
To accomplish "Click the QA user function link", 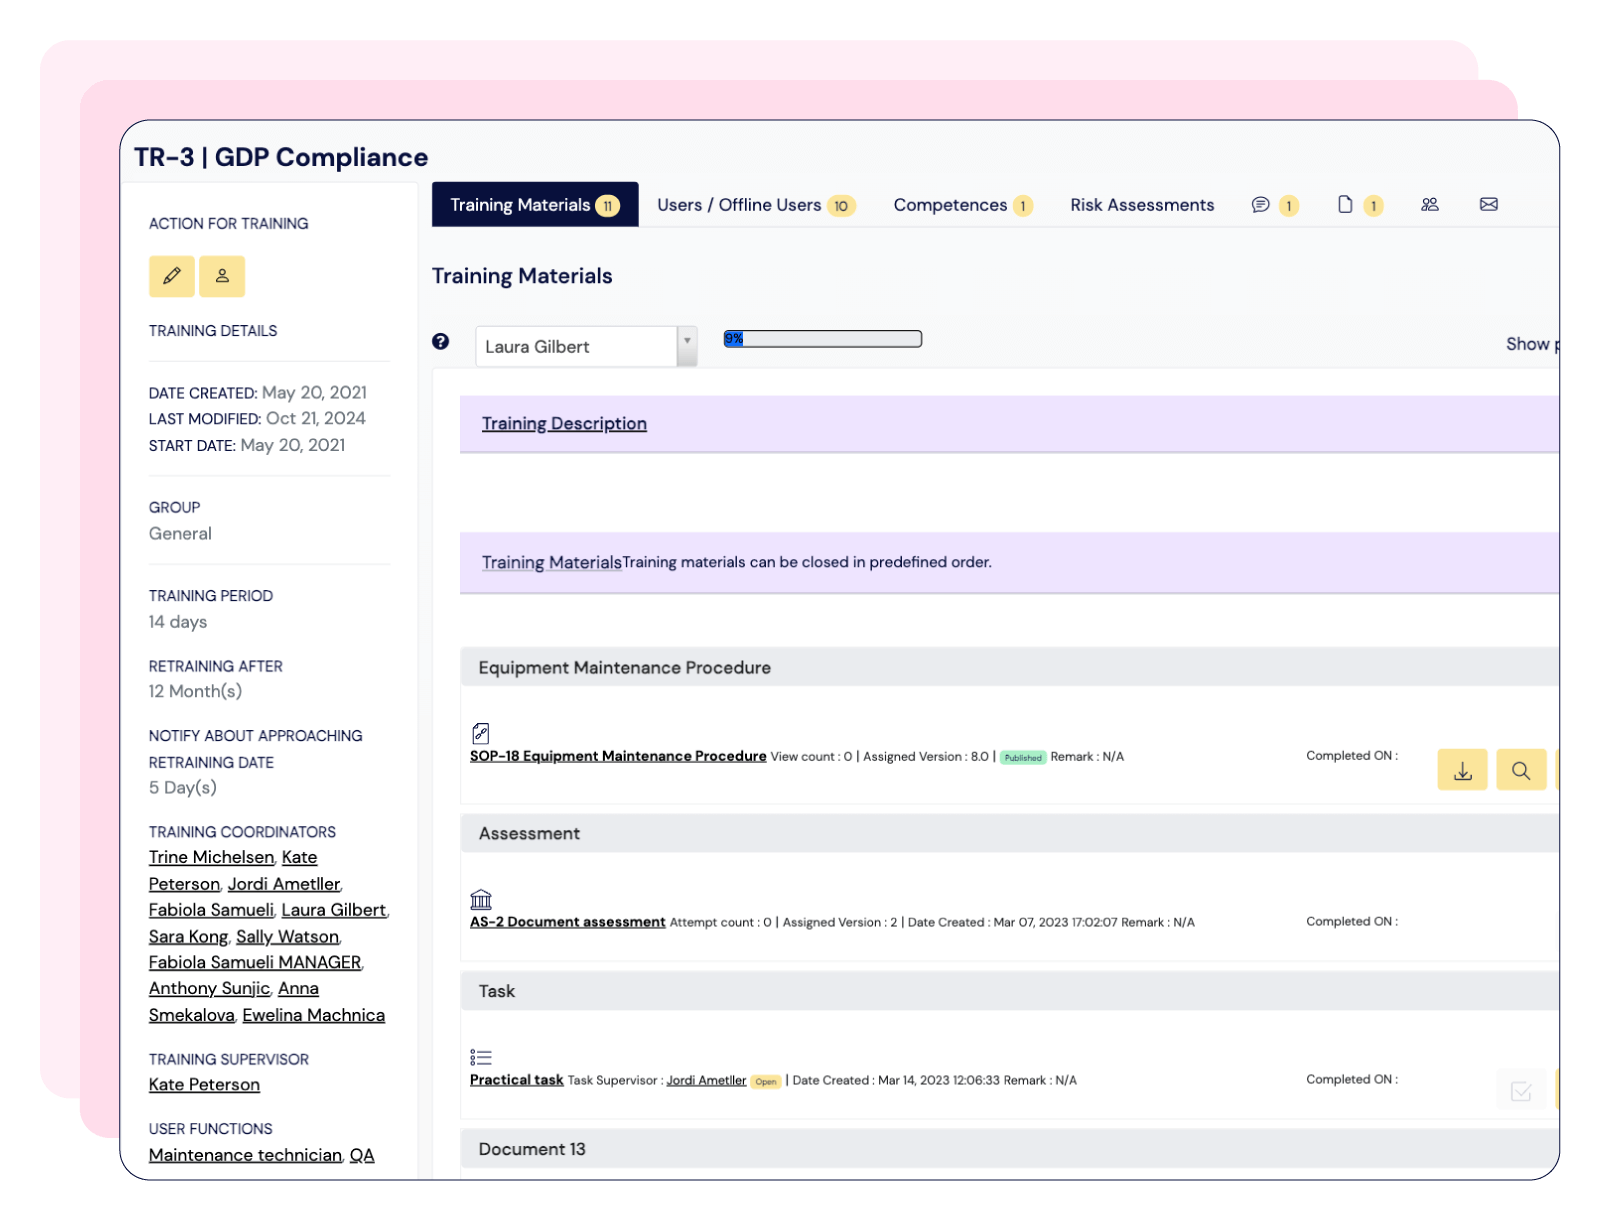I will point(362,1156).
